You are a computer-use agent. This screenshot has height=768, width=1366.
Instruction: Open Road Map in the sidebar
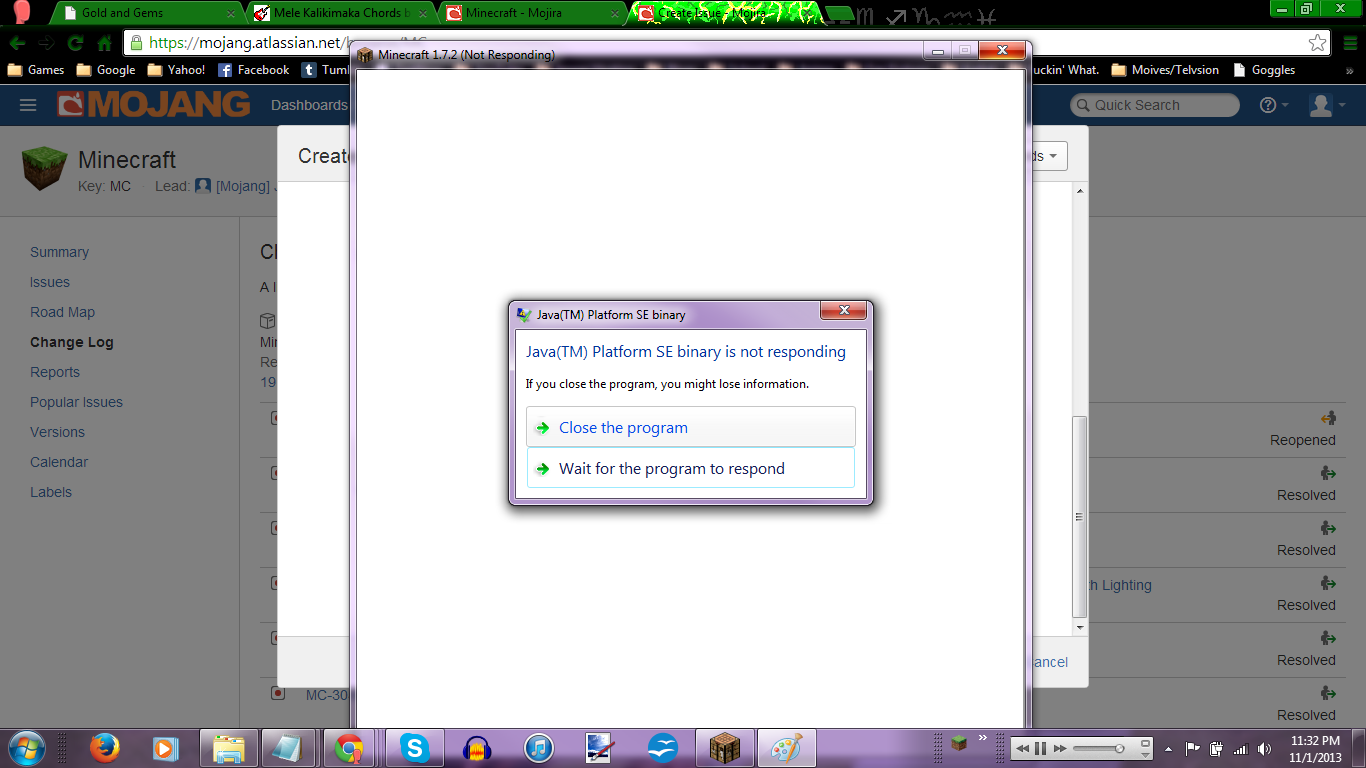(62, 312)
